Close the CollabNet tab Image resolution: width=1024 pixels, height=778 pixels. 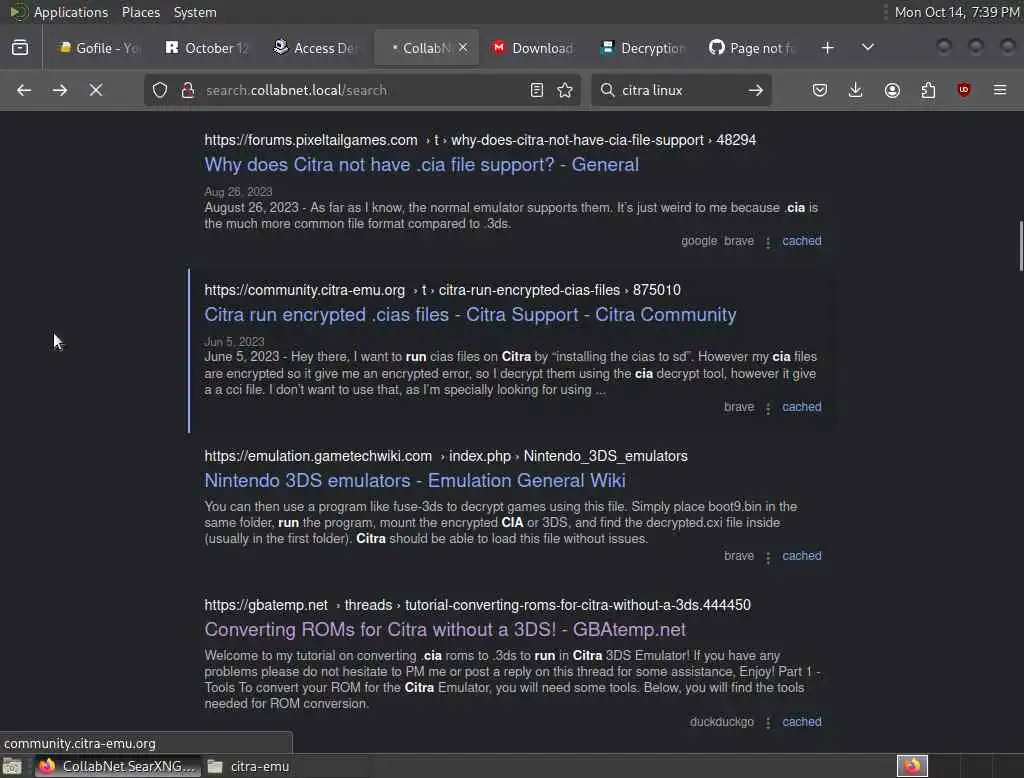[x=463, y=48]
